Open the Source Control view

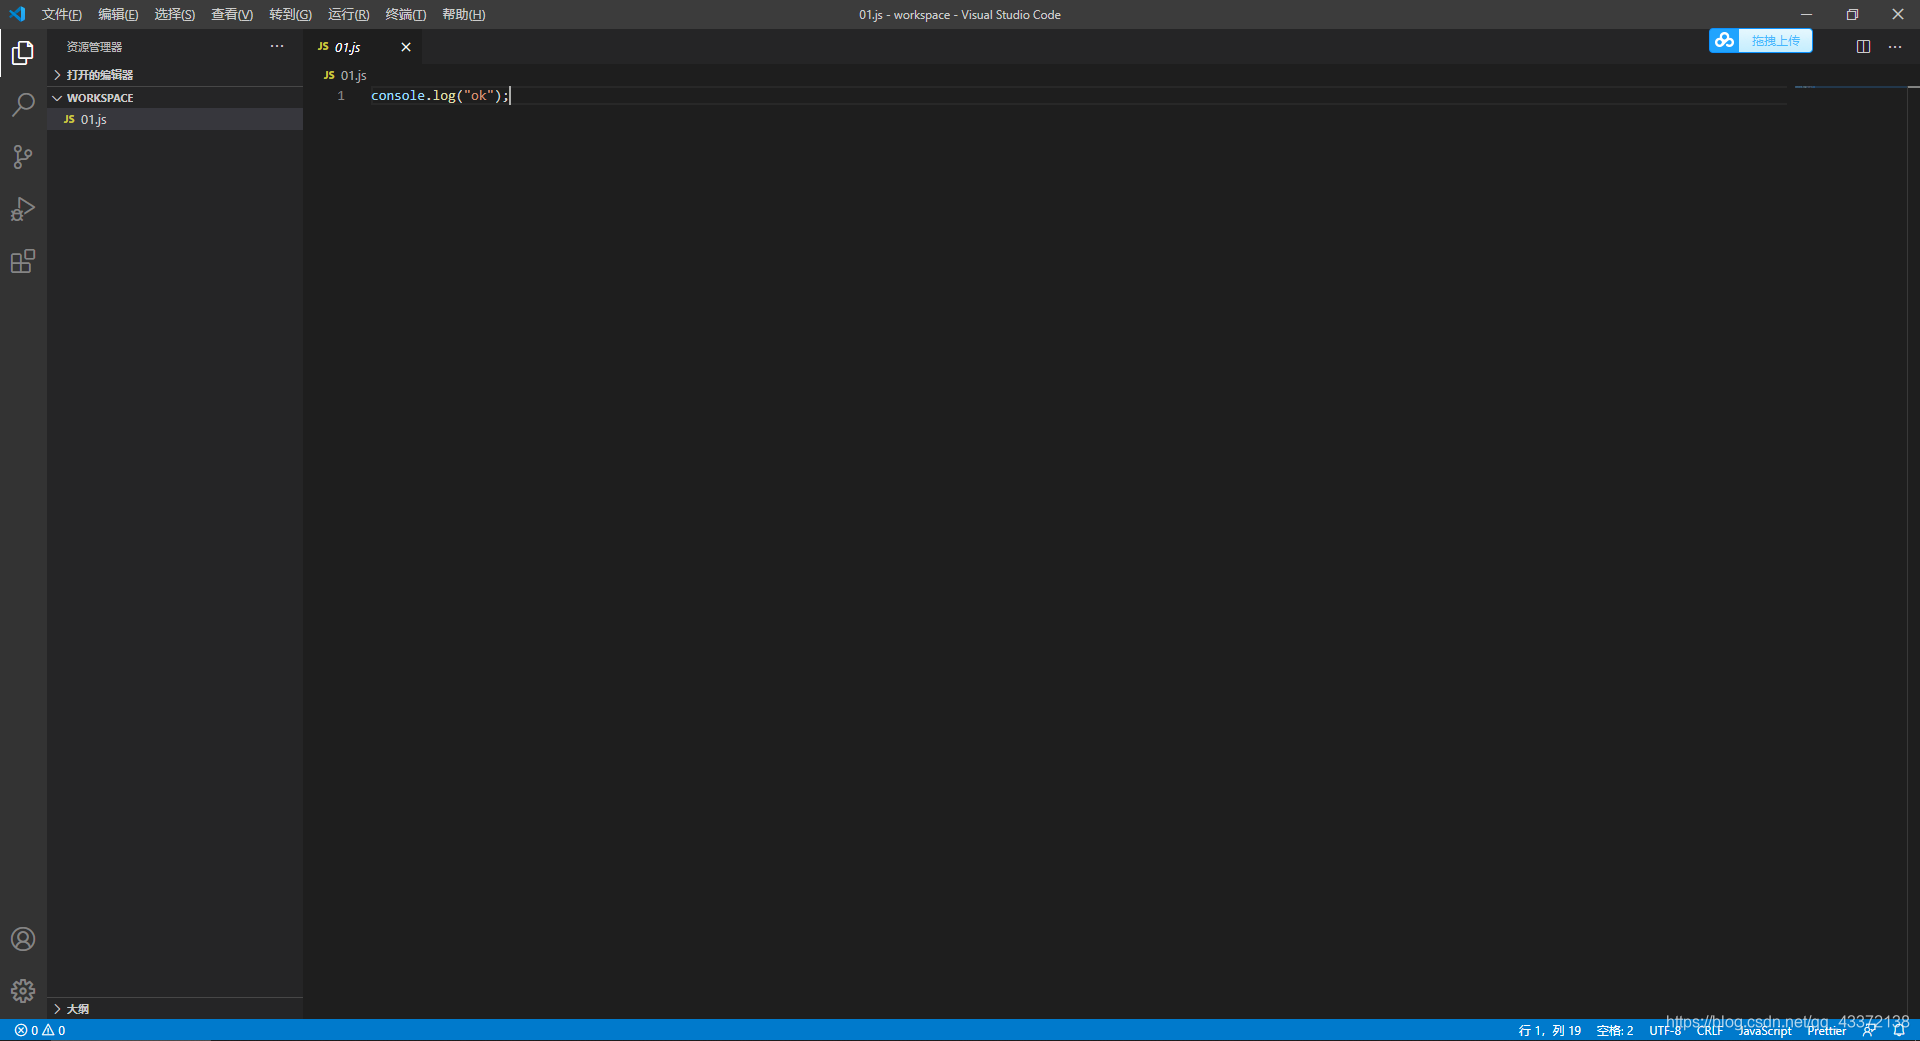(23, 157)
